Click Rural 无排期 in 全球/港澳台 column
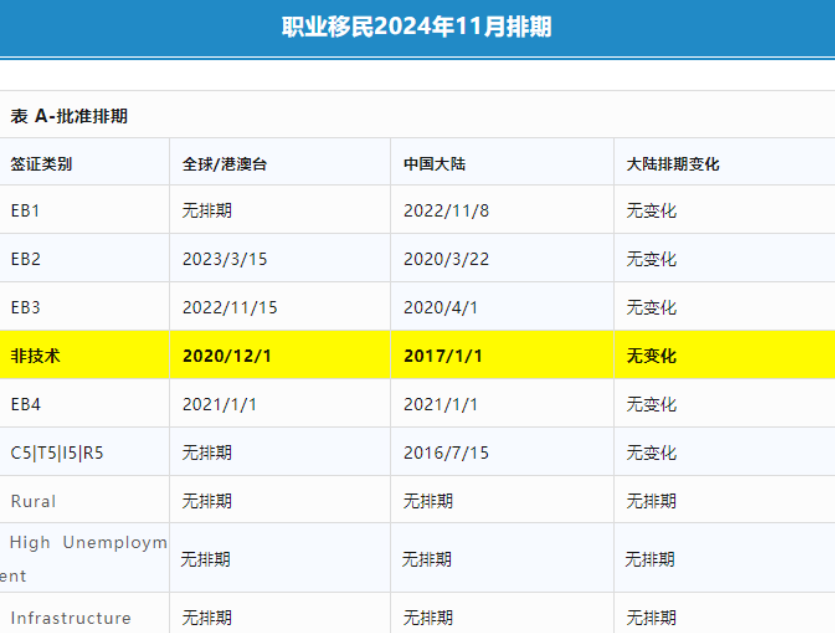Viewport: 835px width, 633px height. click(207, 502)
